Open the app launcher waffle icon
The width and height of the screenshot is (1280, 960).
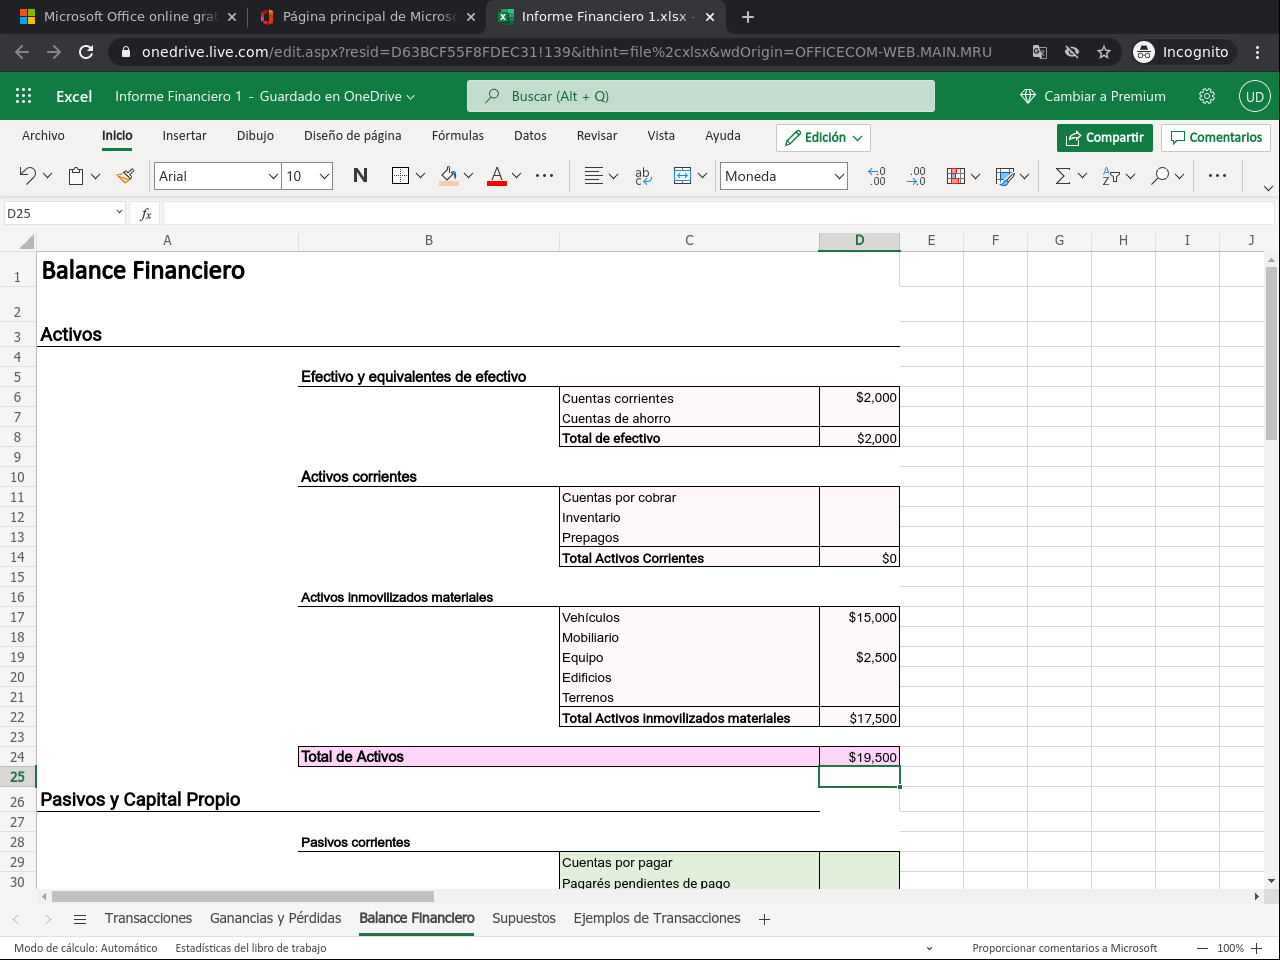click(x=24, y=96)
